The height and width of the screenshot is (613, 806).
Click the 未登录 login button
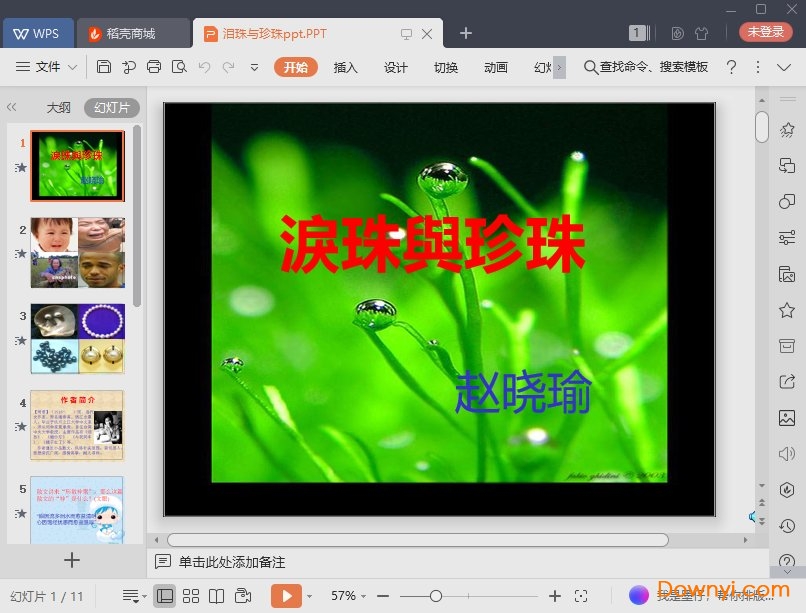(765, 31)
